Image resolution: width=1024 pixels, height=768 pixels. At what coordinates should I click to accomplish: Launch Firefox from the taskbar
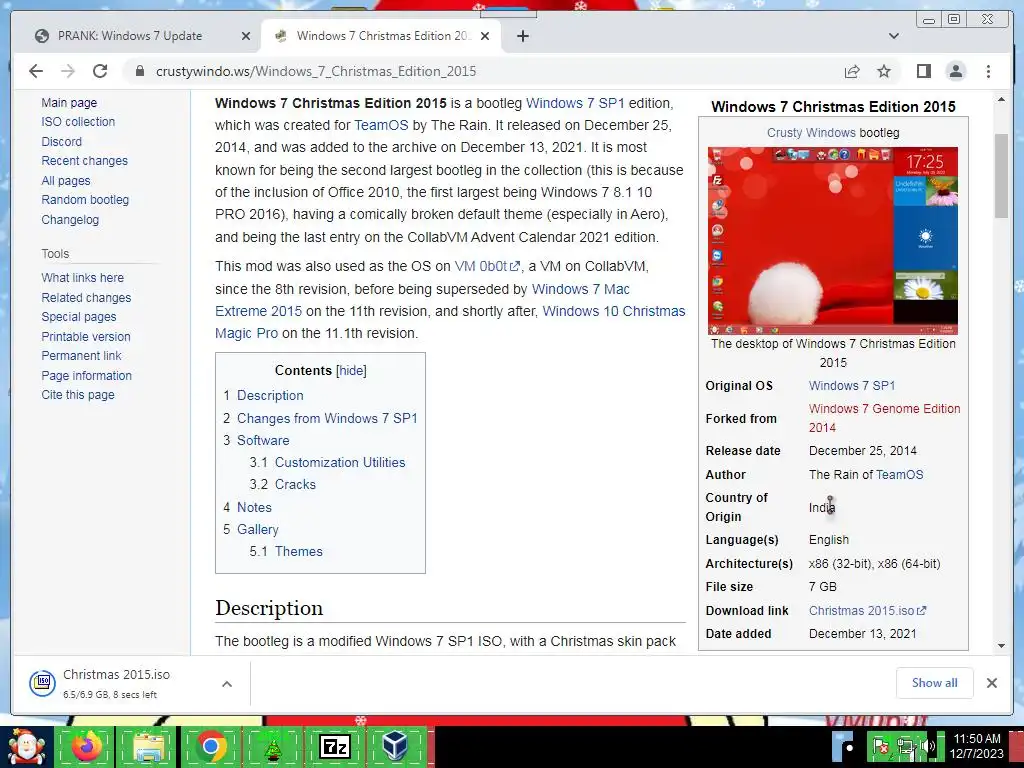[88, 746]
